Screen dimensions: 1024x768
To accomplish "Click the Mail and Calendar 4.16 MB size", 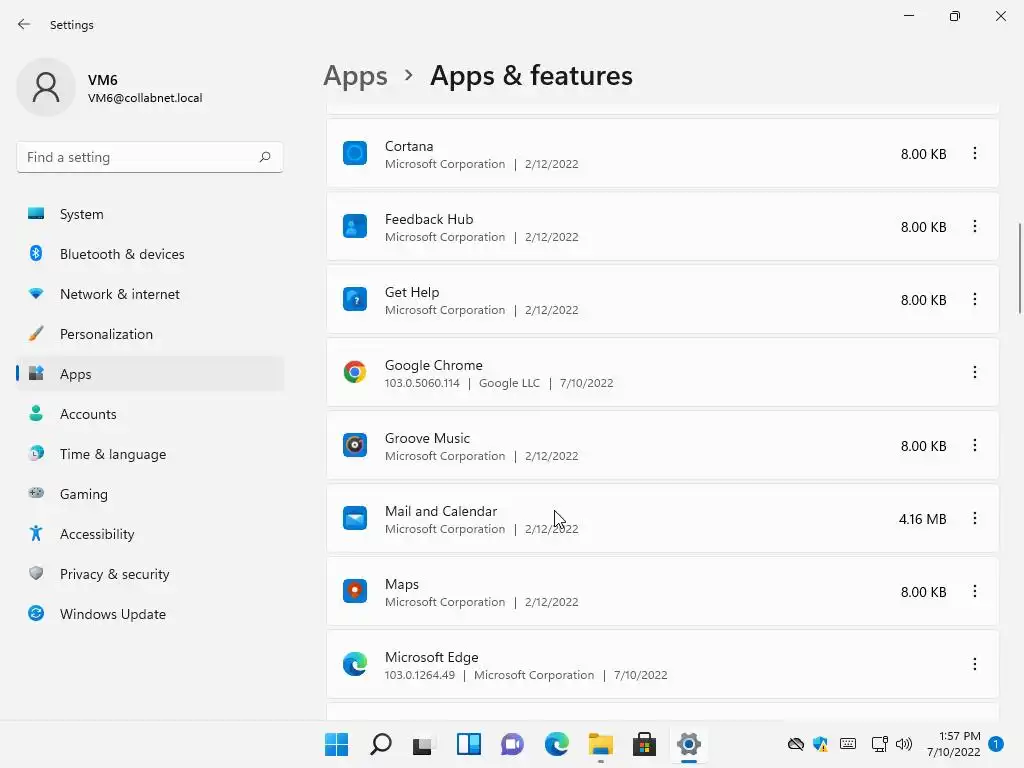I will coord(922,519).
